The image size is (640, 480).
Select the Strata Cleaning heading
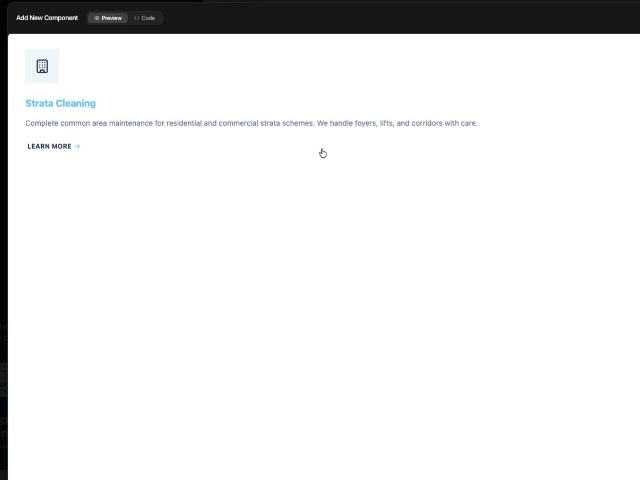[60, 103]
